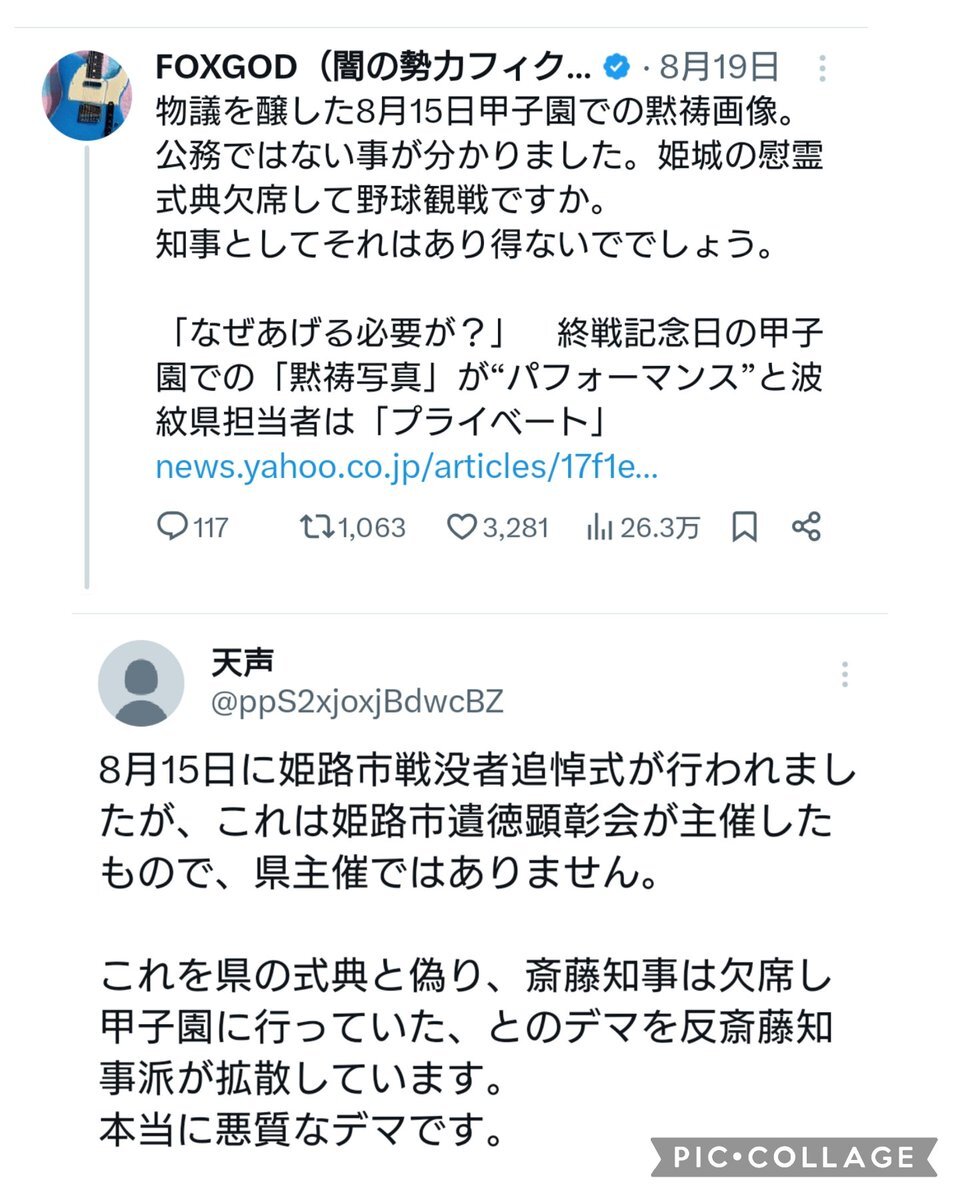Click the reply speech bubble icon

pyautogui.click(x=173, y=527)
